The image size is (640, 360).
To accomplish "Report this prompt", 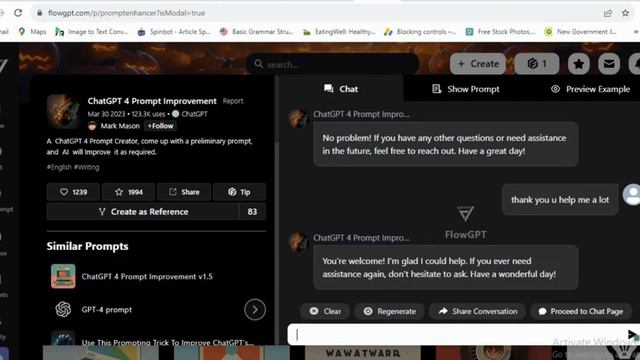I will (x=233, y=101).
